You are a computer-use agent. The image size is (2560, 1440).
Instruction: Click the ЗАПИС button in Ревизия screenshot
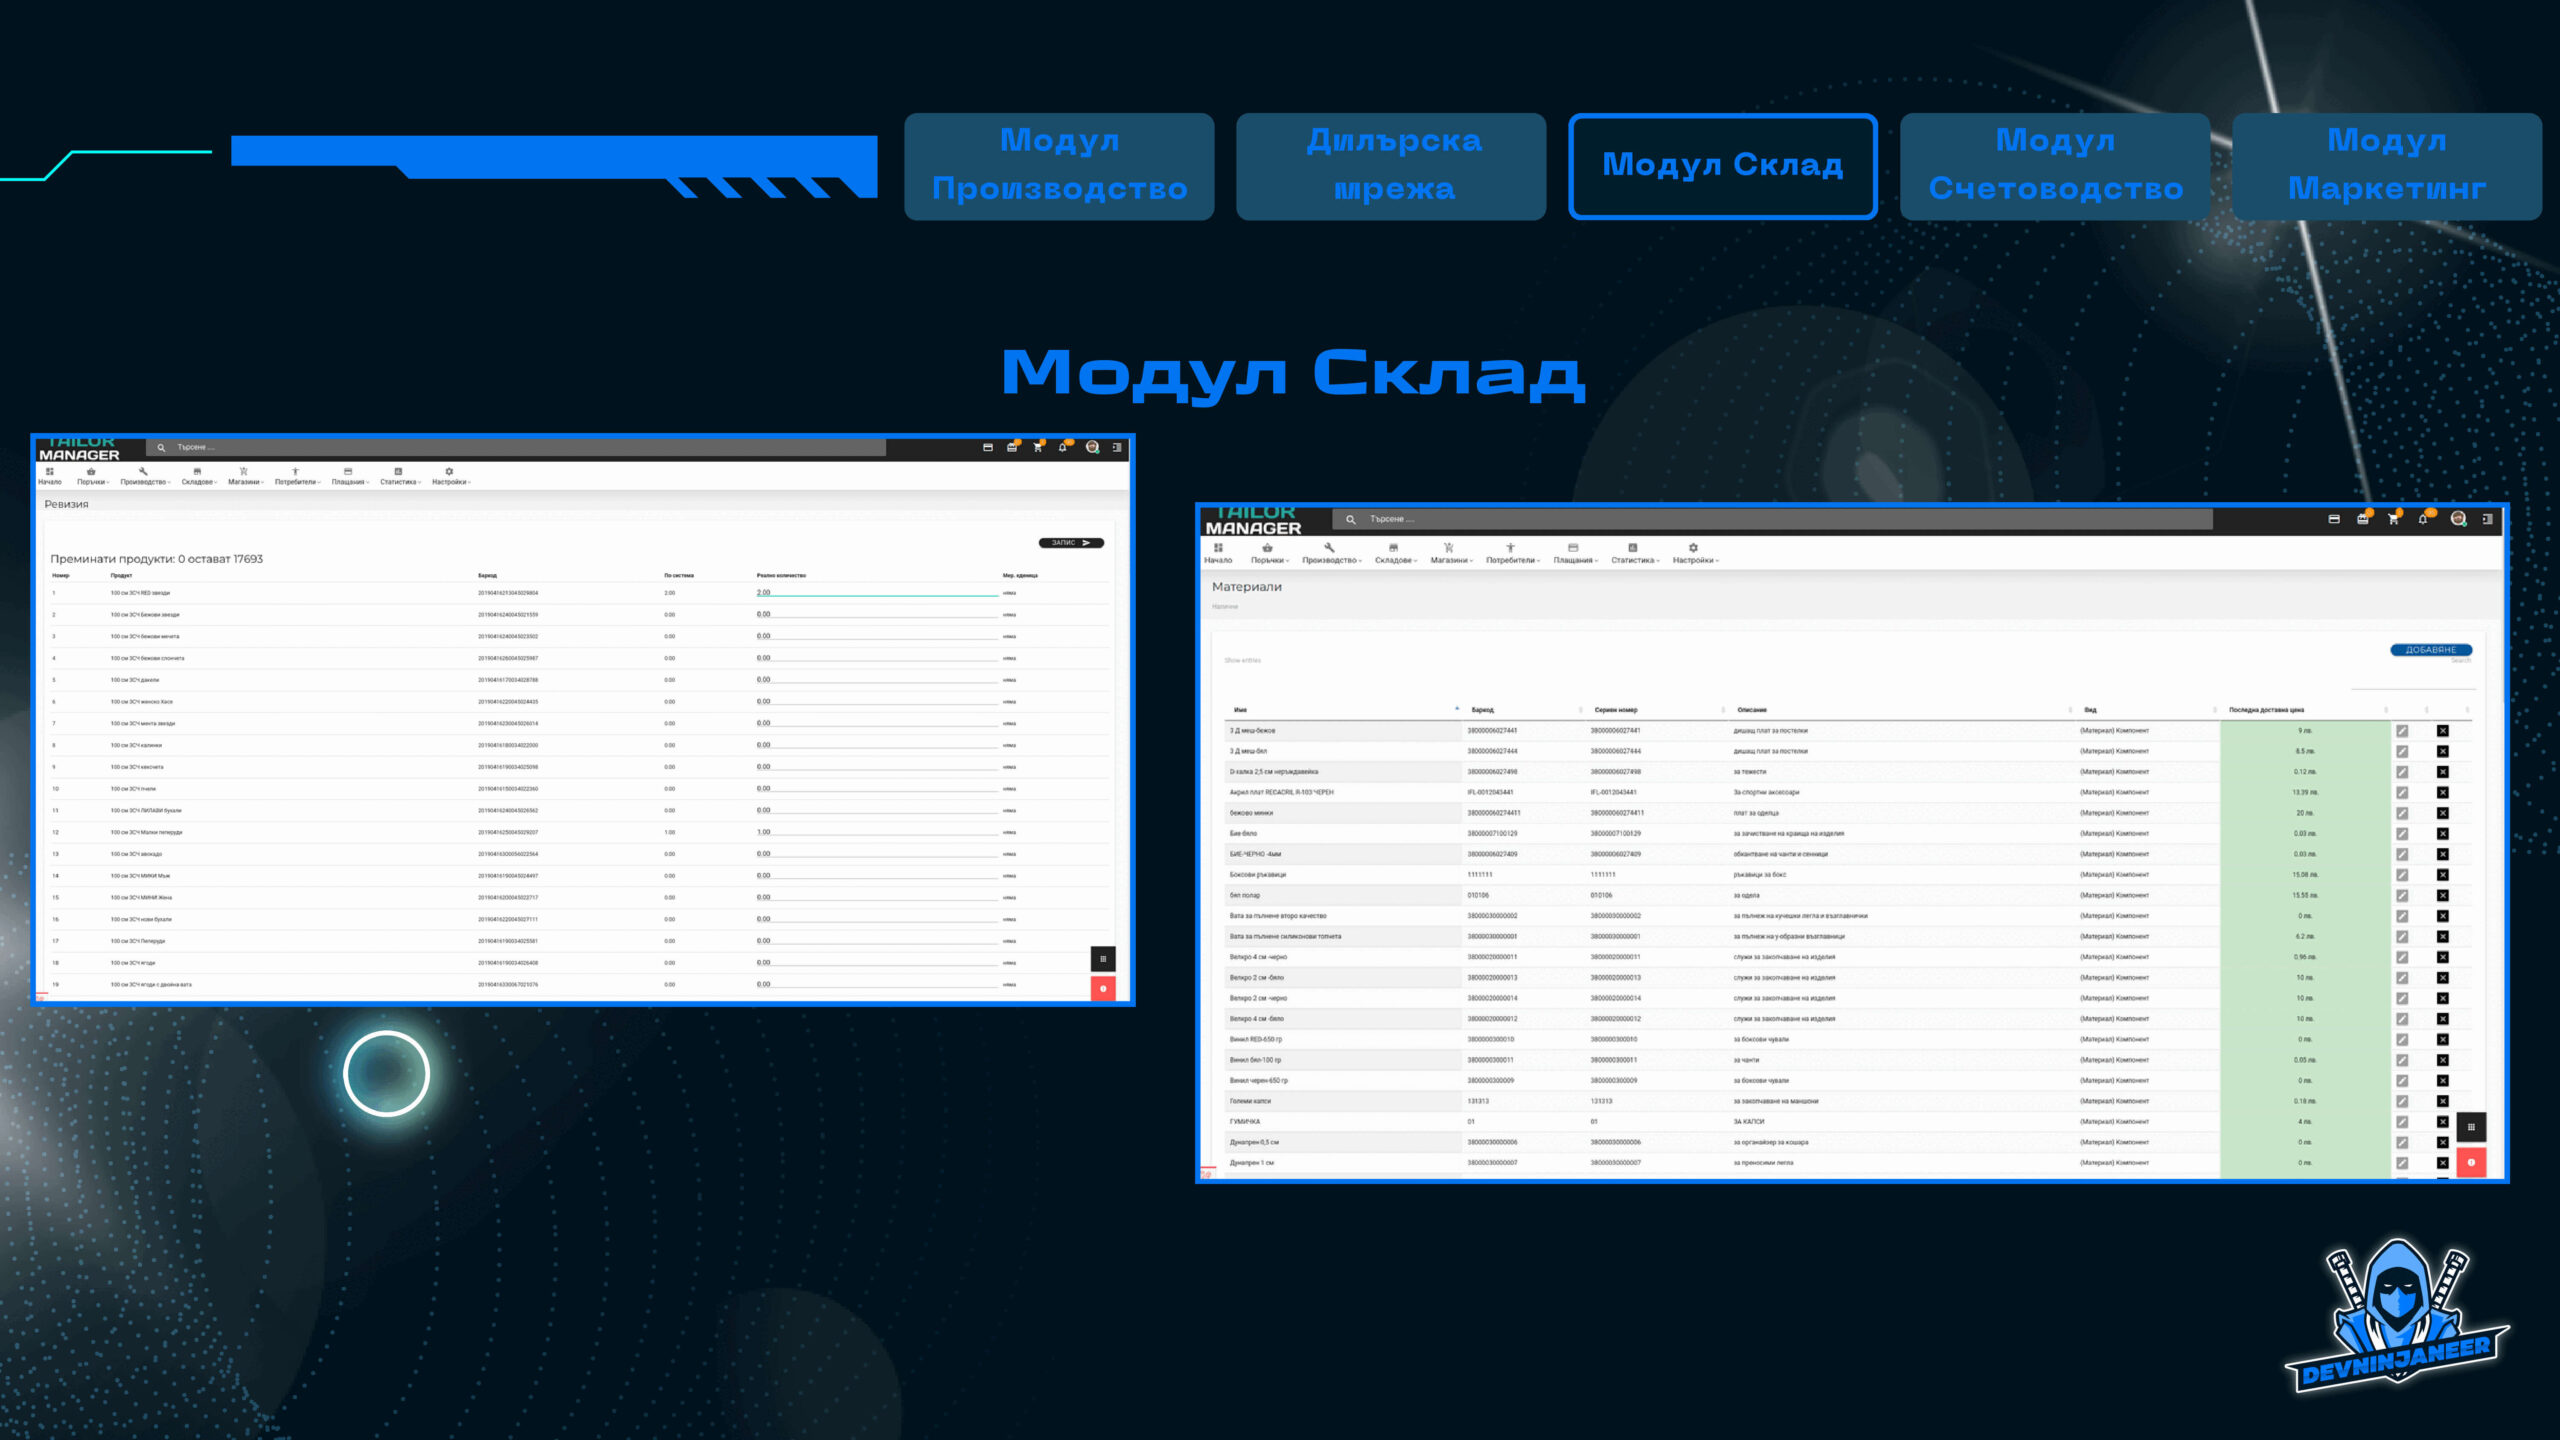click(1070, 543)
